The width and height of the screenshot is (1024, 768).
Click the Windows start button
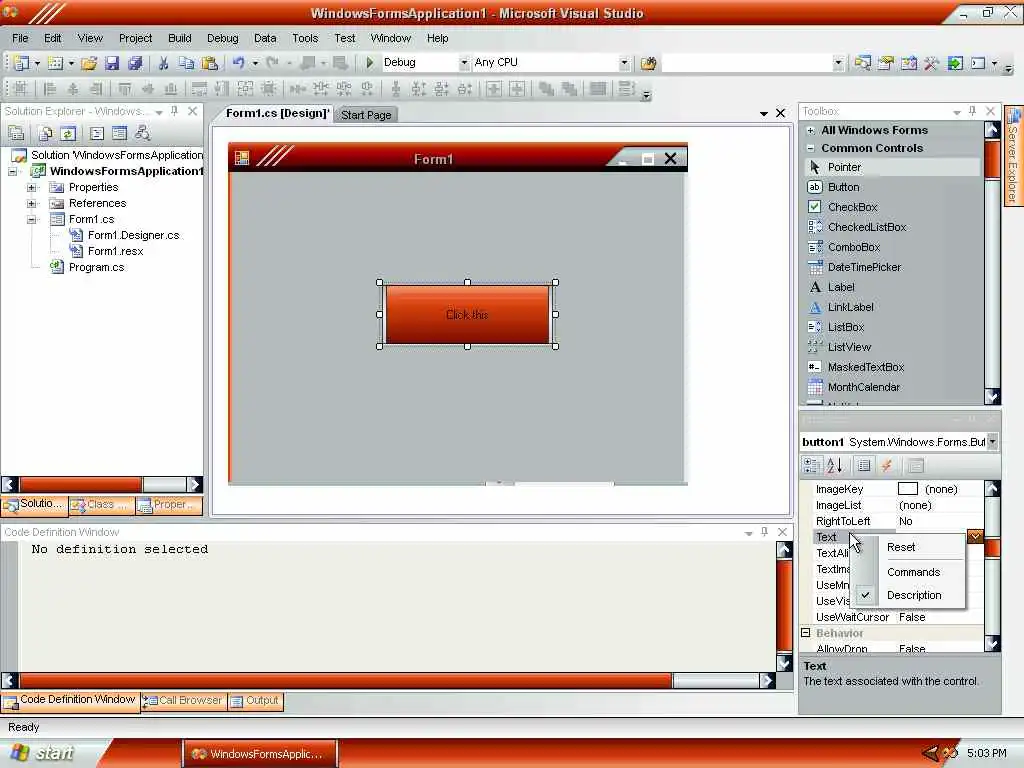click(x=43, y=753)
